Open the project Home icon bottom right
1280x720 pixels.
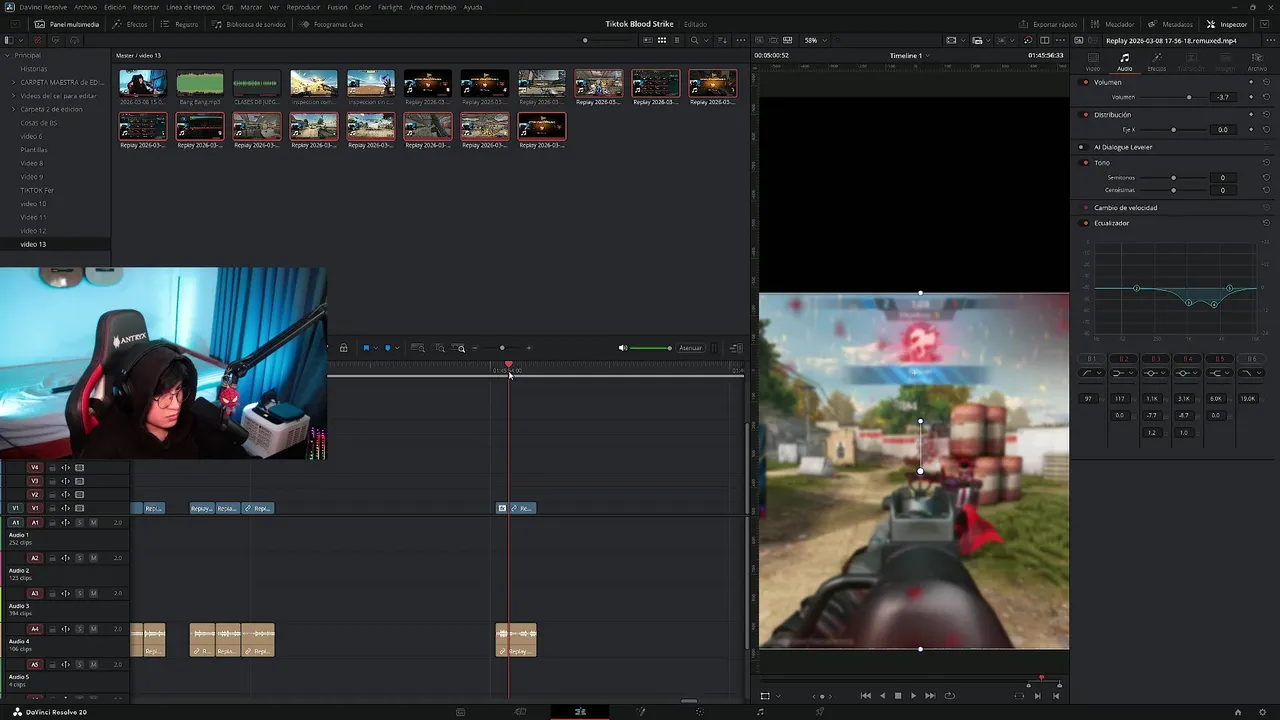1238,712
